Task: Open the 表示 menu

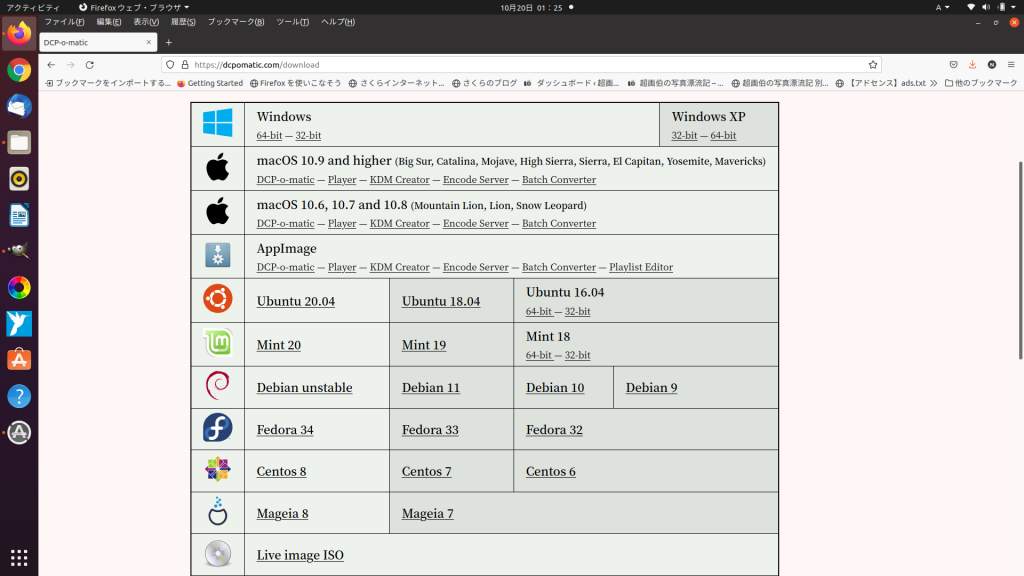Action: click(146, 22)
